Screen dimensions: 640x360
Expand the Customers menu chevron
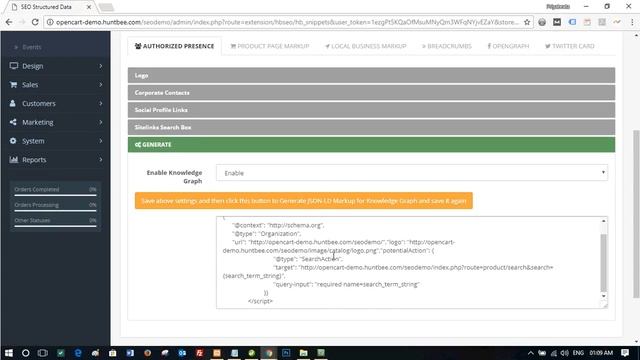pos(101,103)
